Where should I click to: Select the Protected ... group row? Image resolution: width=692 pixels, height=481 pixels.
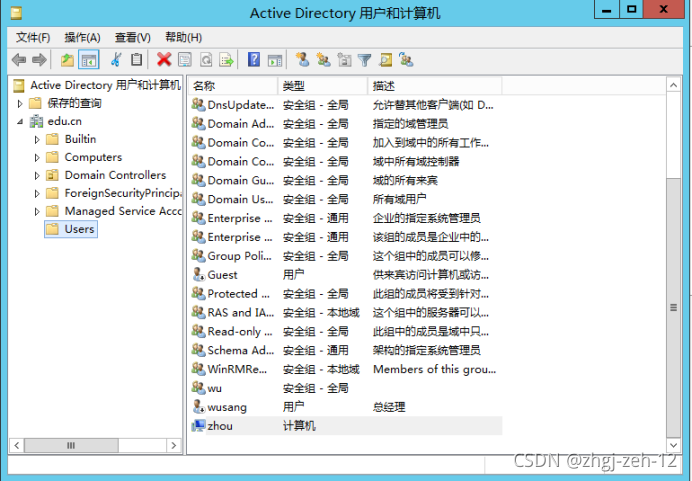coord(346,294)
